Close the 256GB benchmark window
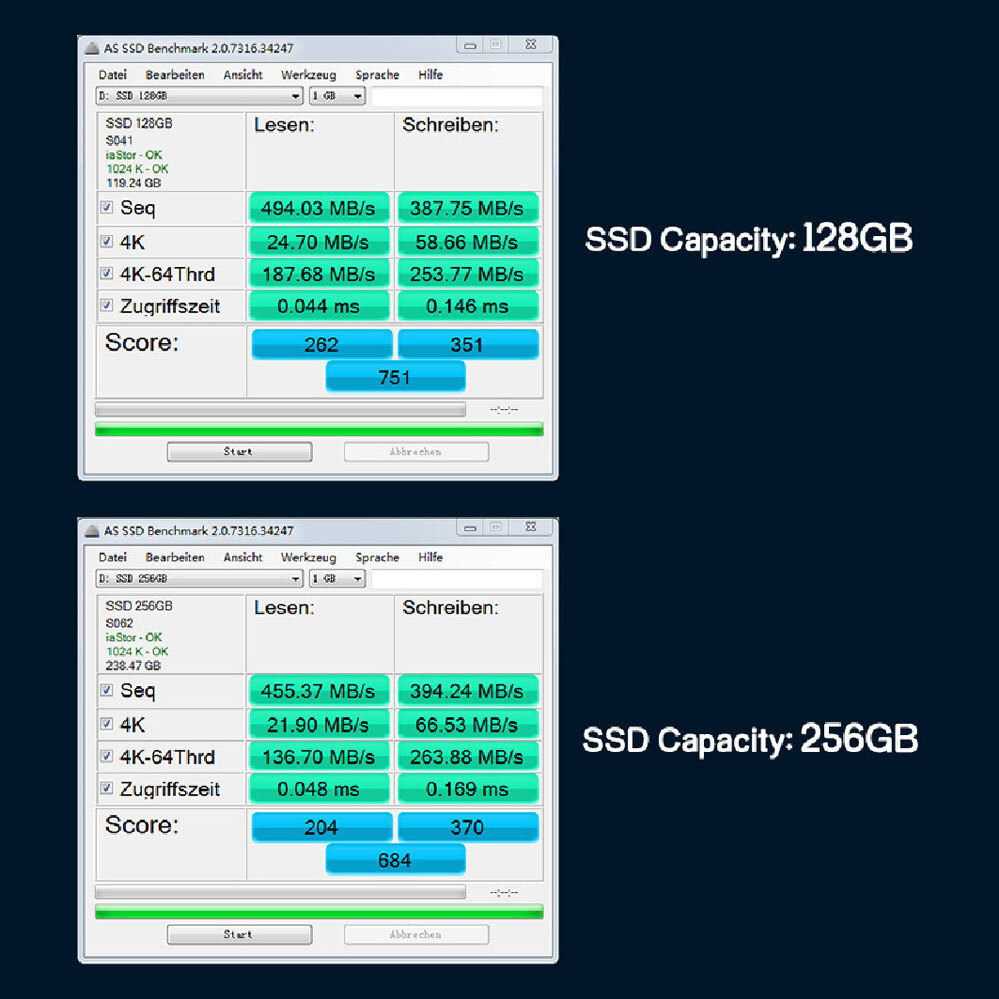This screenshot has width=999, height=999. click(531, 528)
